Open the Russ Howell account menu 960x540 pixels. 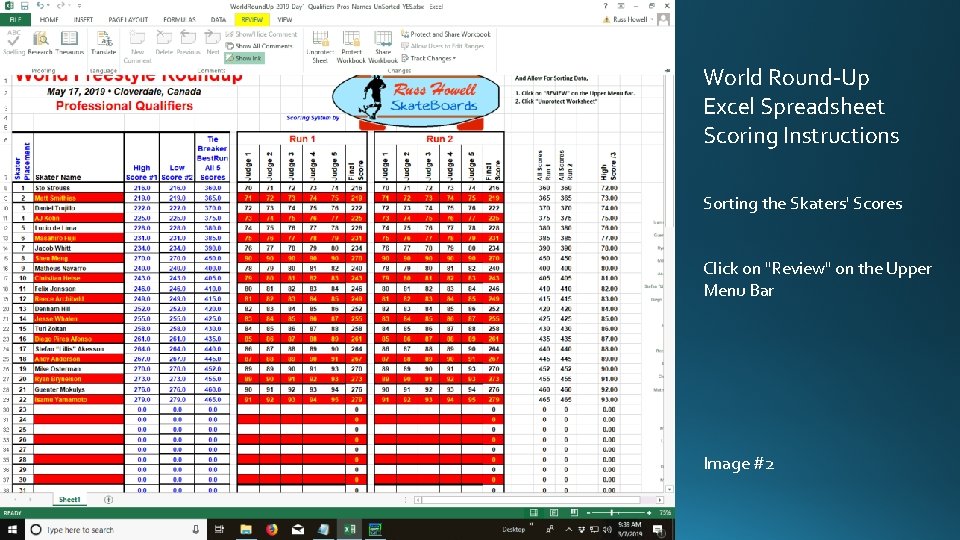[x=634, y=20]
